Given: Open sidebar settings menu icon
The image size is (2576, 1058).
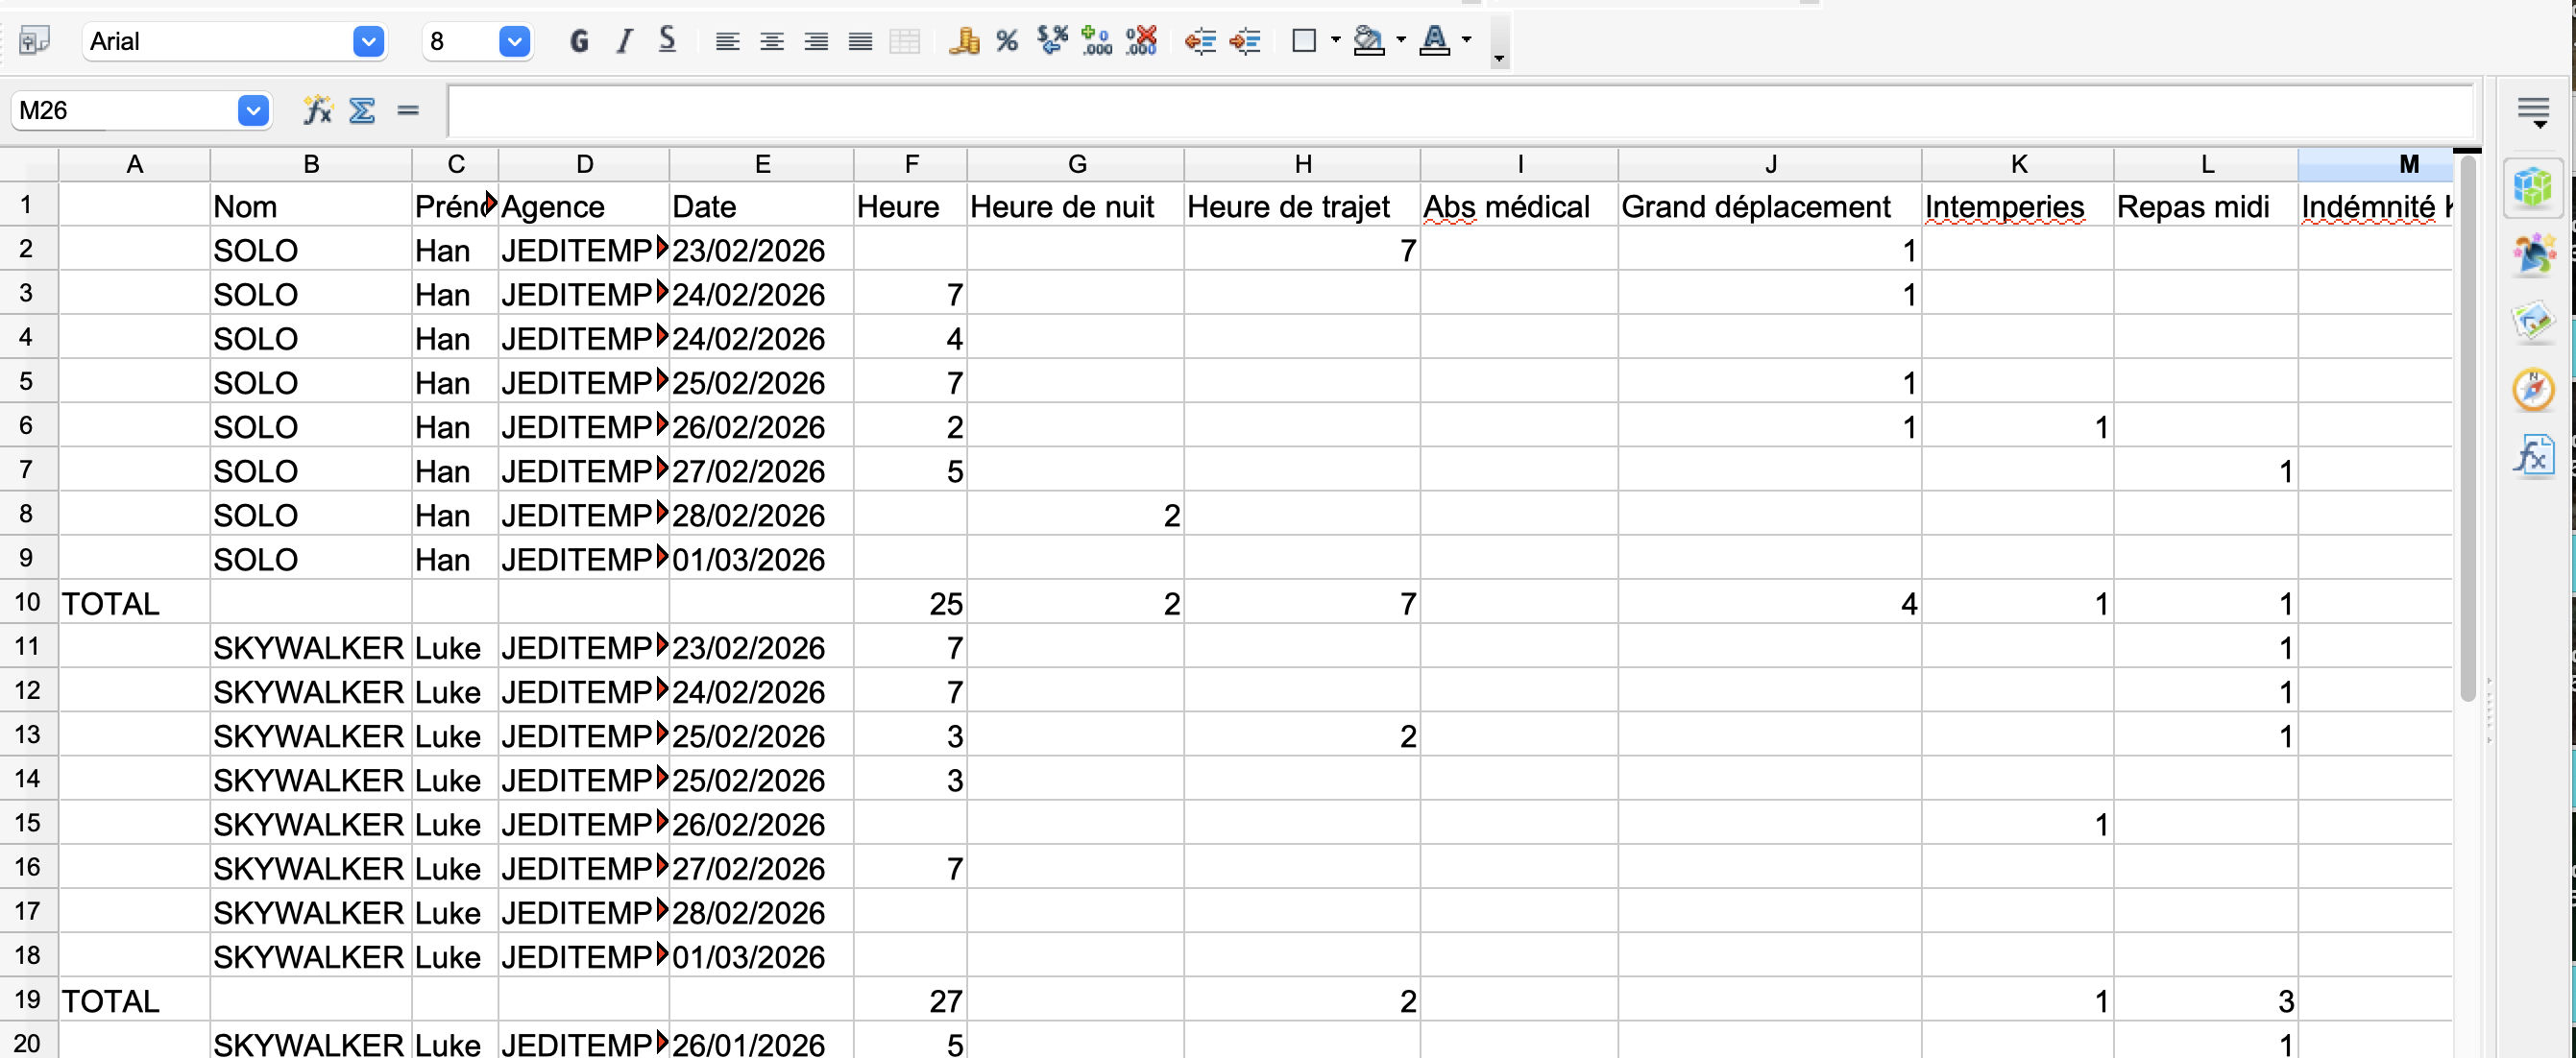Looking at the screenshot, I should [2533, 111].
